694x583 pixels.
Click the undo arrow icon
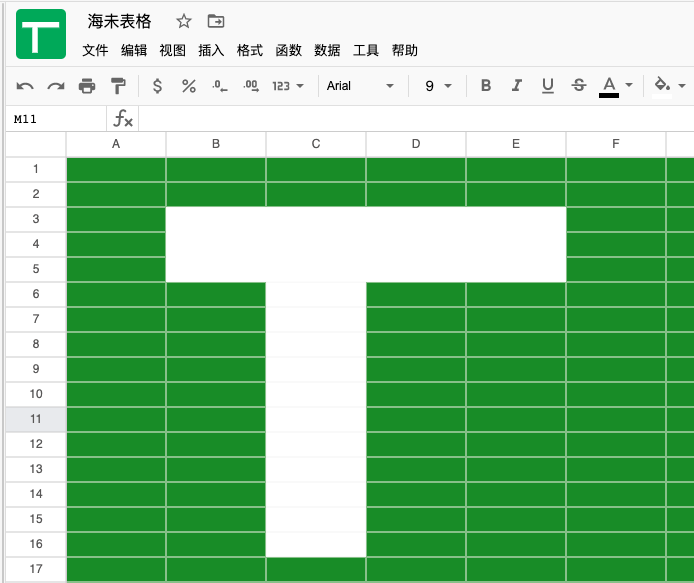click(25, 86)
